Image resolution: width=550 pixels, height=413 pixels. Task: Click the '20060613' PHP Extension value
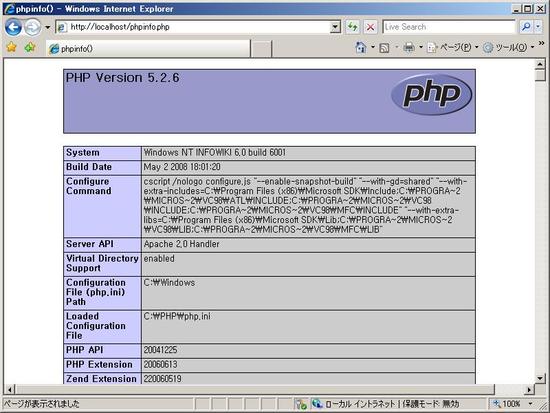click(160, 364)
